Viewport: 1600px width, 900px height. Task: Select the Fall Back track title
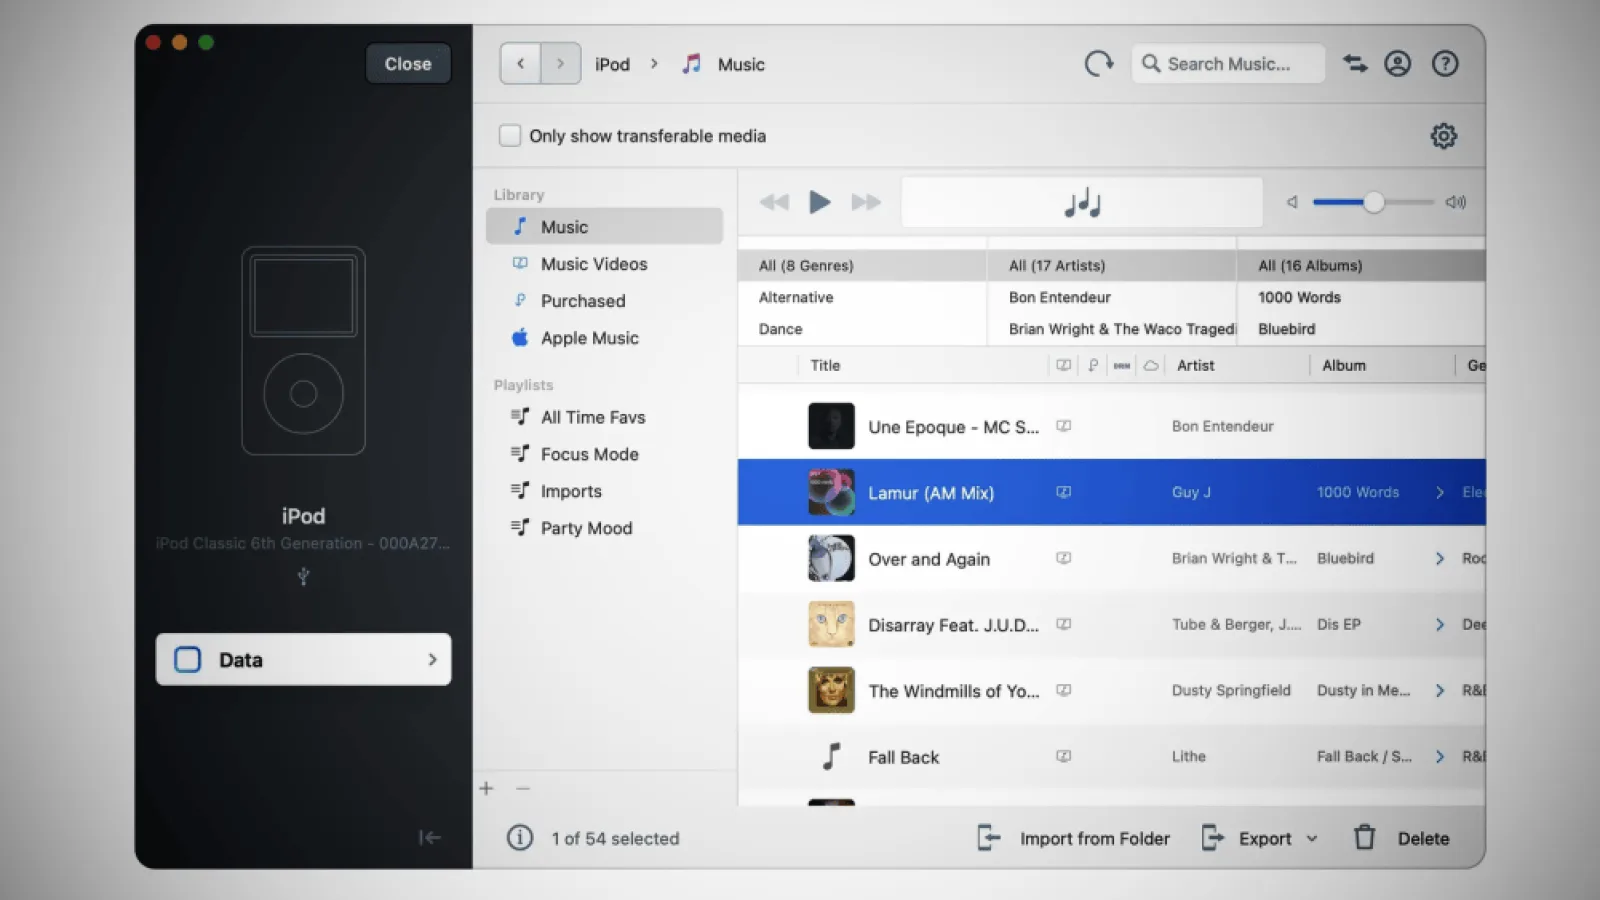pos(903,757)
